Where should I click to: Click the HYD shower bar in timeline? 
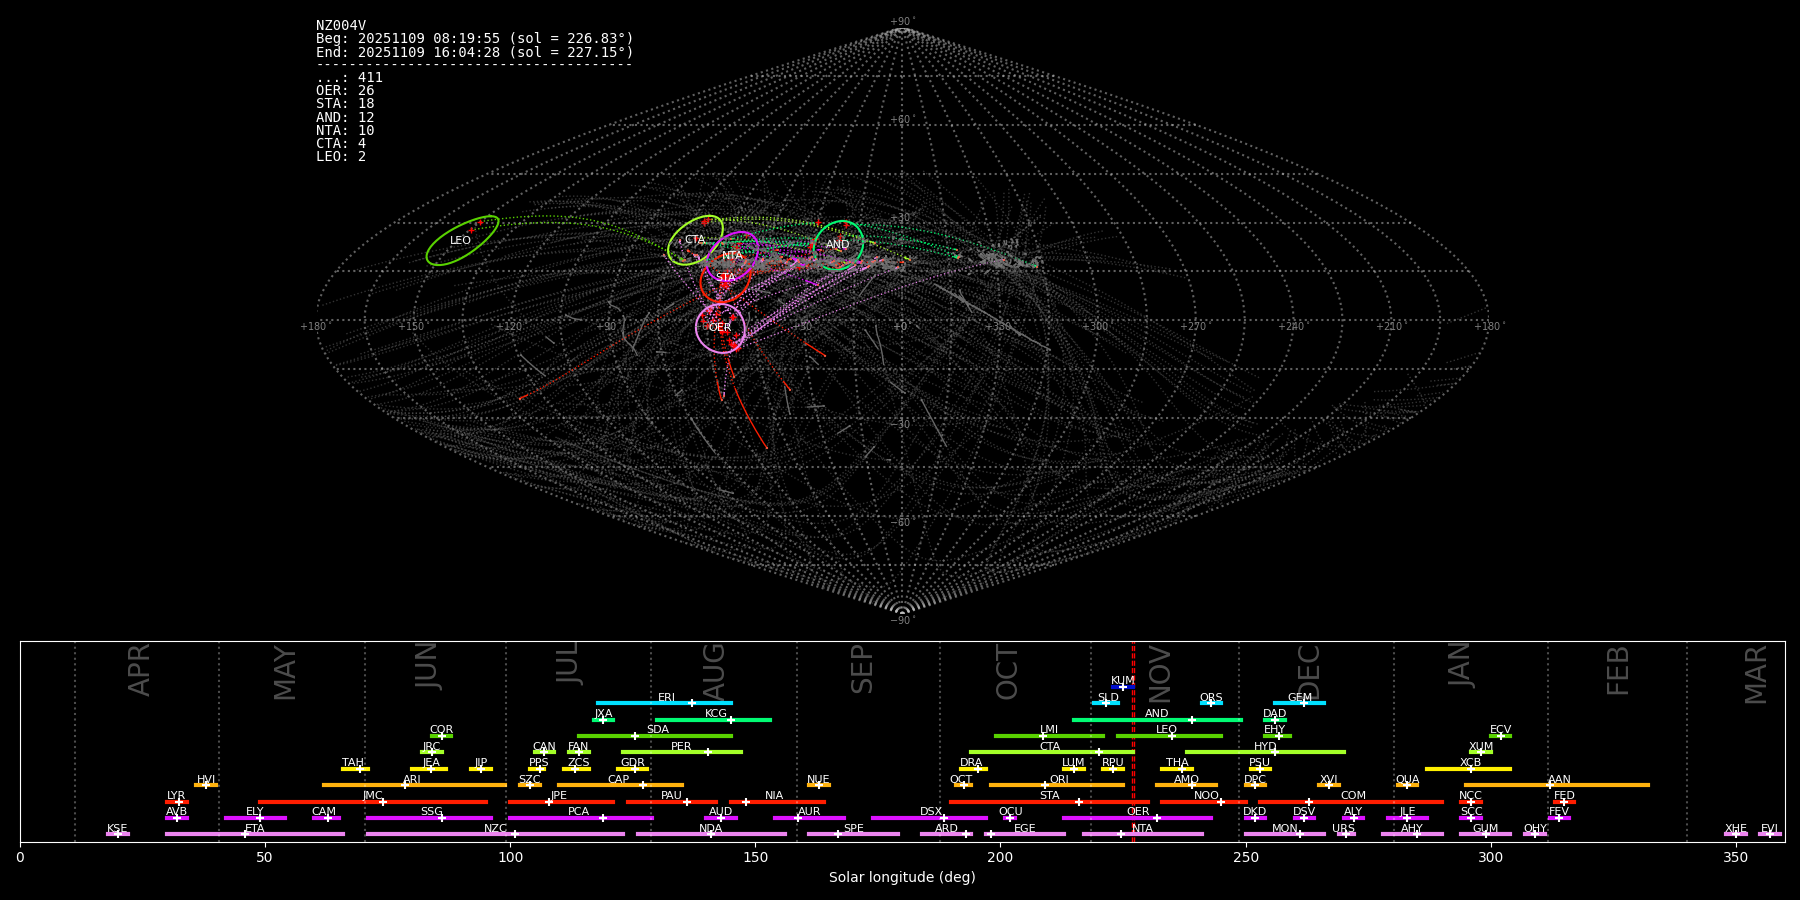coord(1265,751)
